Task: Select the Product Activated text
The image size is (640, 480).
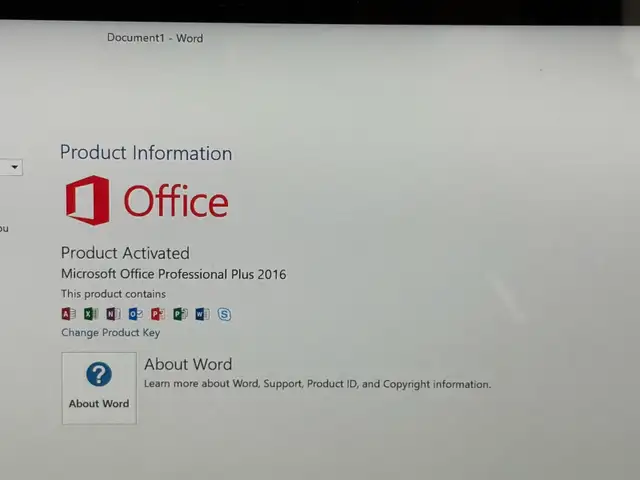Action: (125, 253)
